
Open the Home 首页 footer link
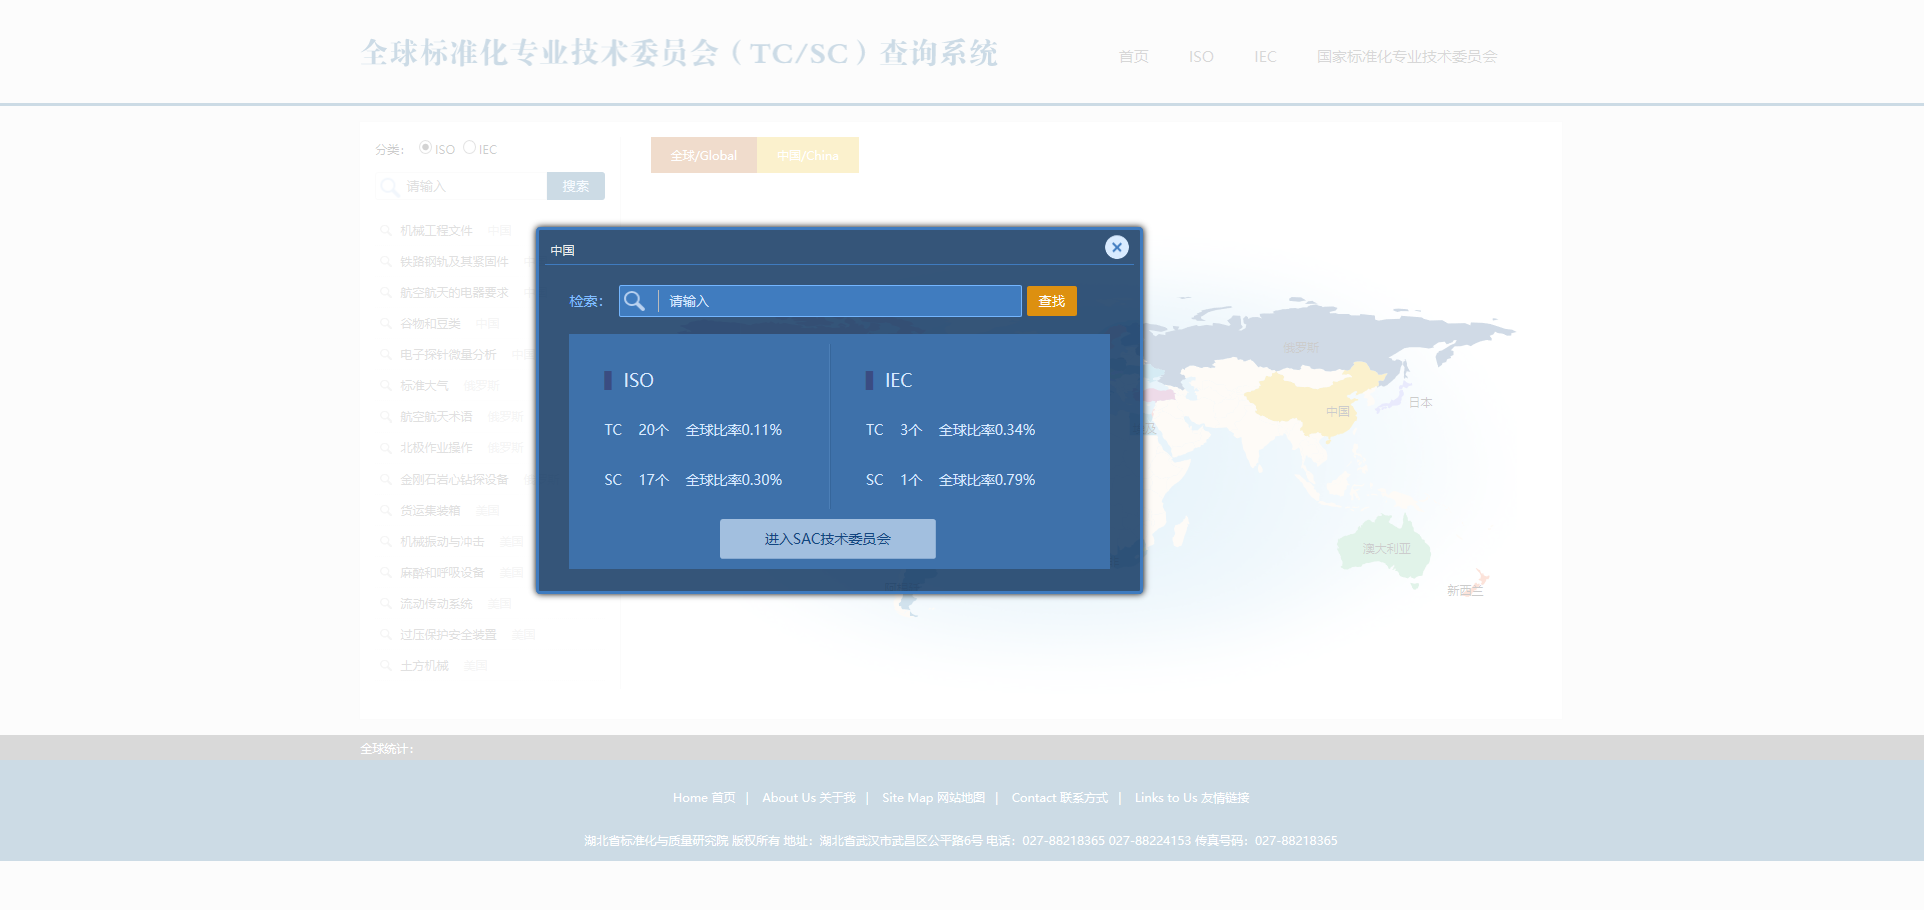704,798
